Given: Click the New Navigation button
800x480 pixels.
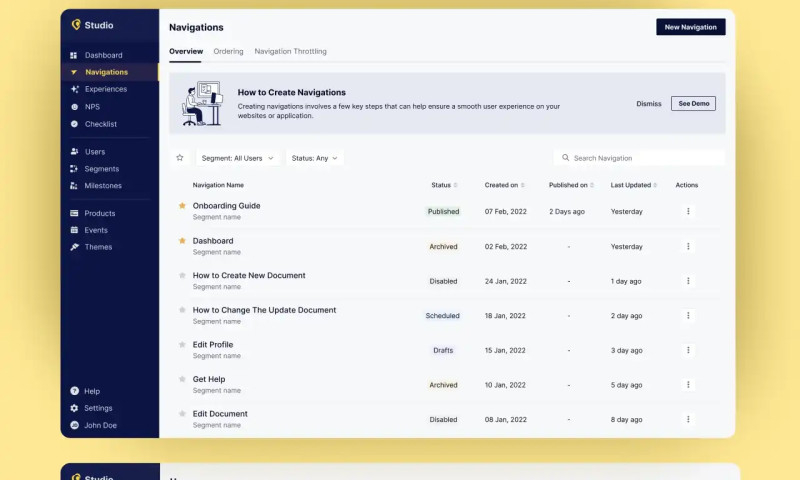Looking at the screenshot, I should click(x=690, y=27).
